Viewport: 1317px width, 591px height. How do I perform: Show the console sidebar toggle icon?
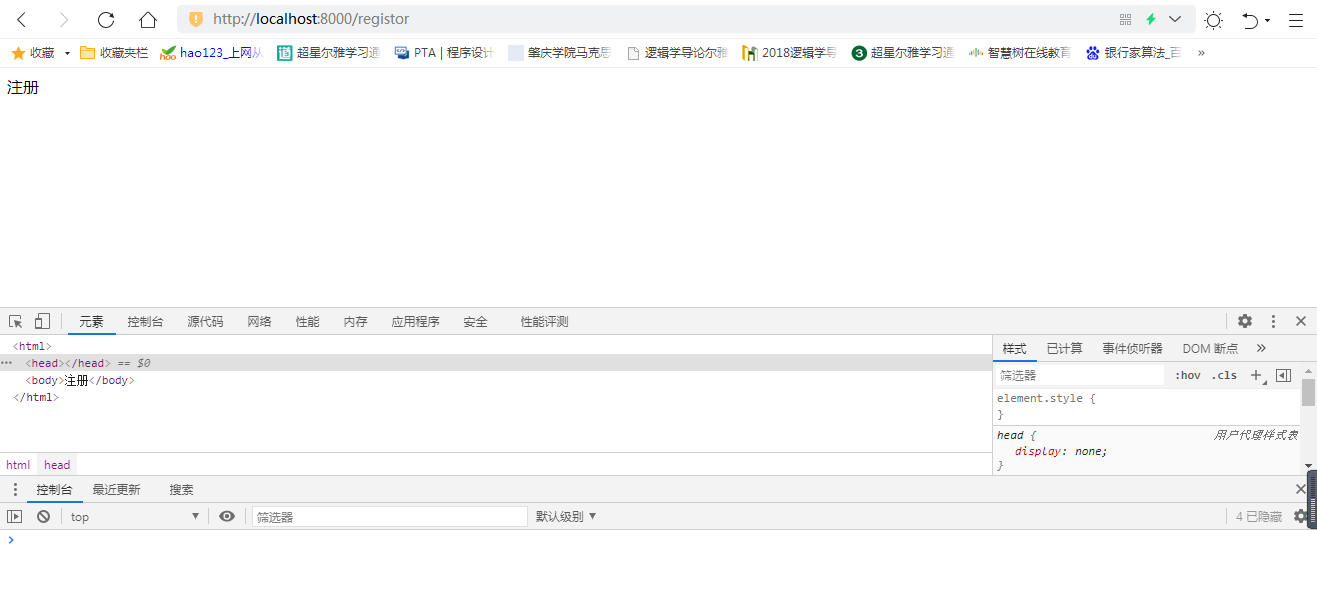pos(14,516)
